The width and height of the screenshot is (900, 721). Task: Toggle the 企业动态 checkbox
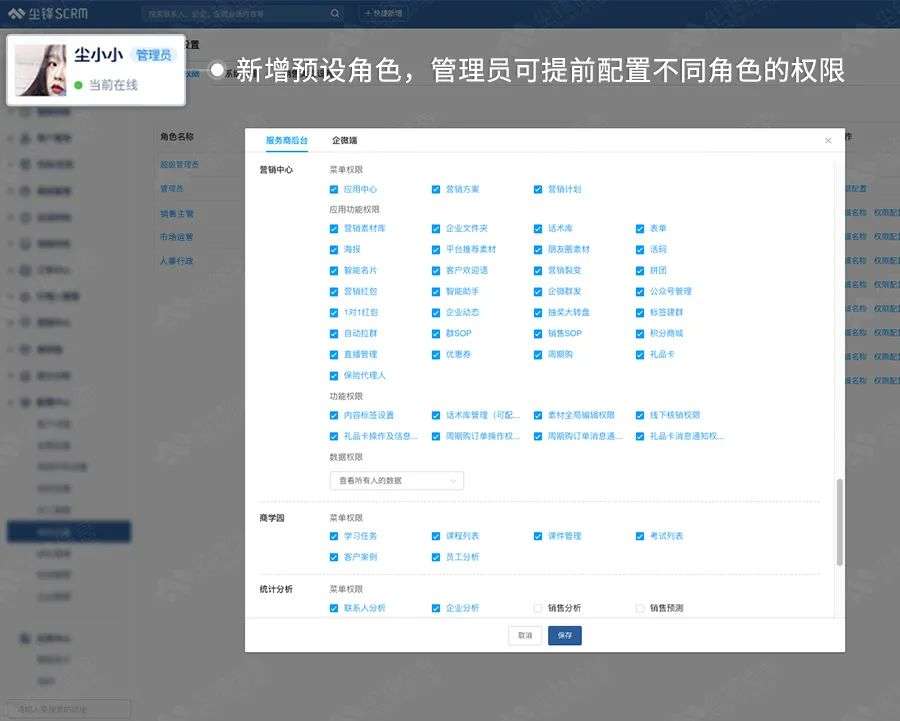(436, 313)
